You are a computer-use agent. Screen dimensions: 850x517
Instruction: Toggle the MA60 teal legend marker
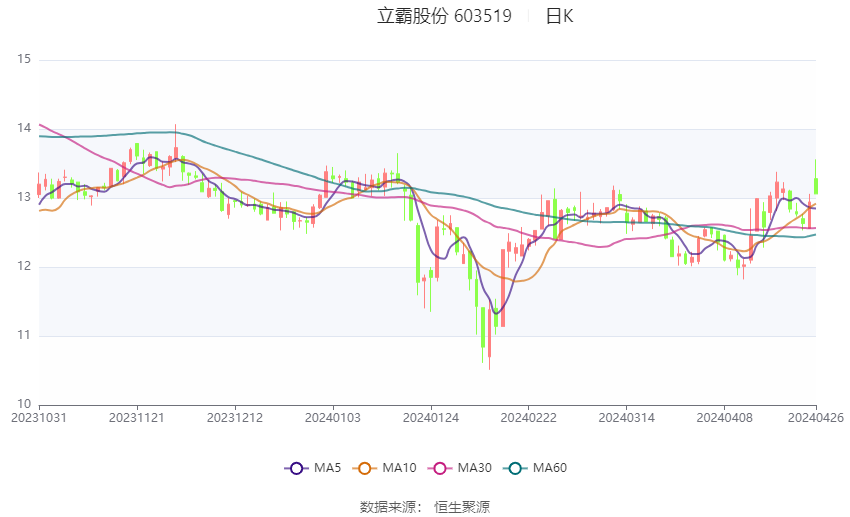[x=515, y=468]
